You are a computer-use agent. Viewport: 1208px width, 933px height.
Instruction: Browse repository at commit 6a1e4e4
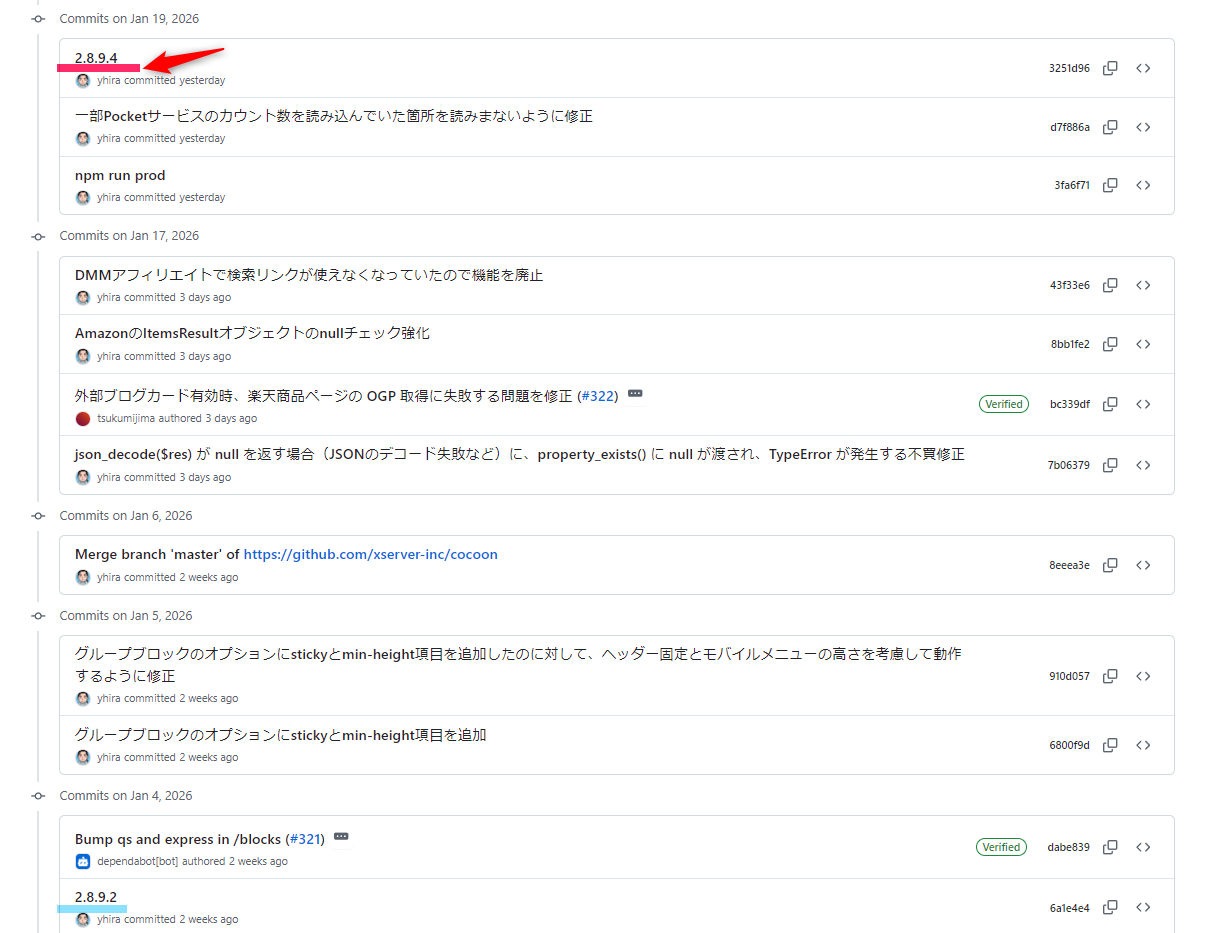coord(1143,907)
